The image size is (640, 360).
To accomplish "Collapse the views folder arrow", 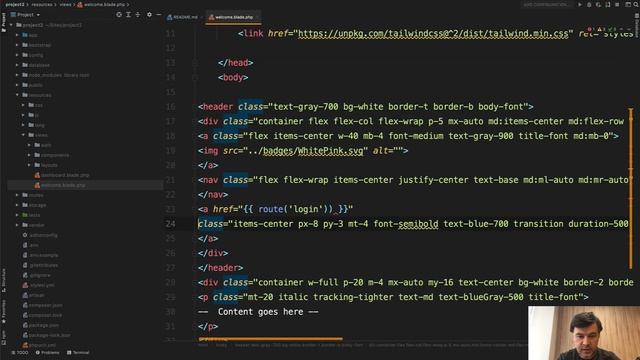I will (23, 135).
